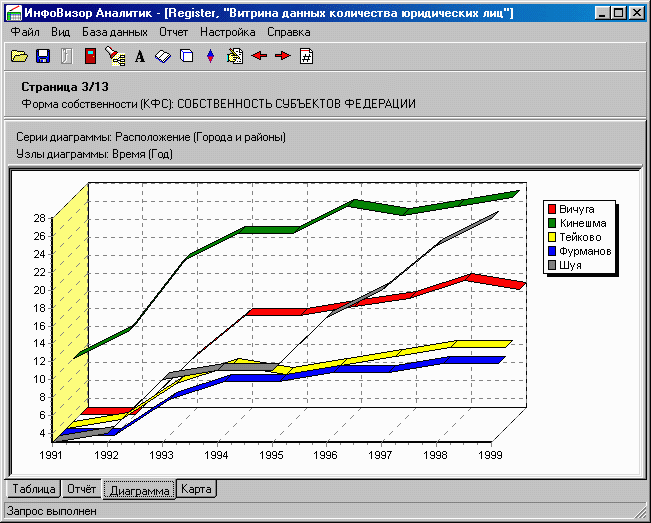This screenshot has height=523, width=651.
Task: Open the Отчет menu
Action: pyautogui.click(x=174, y=32)
